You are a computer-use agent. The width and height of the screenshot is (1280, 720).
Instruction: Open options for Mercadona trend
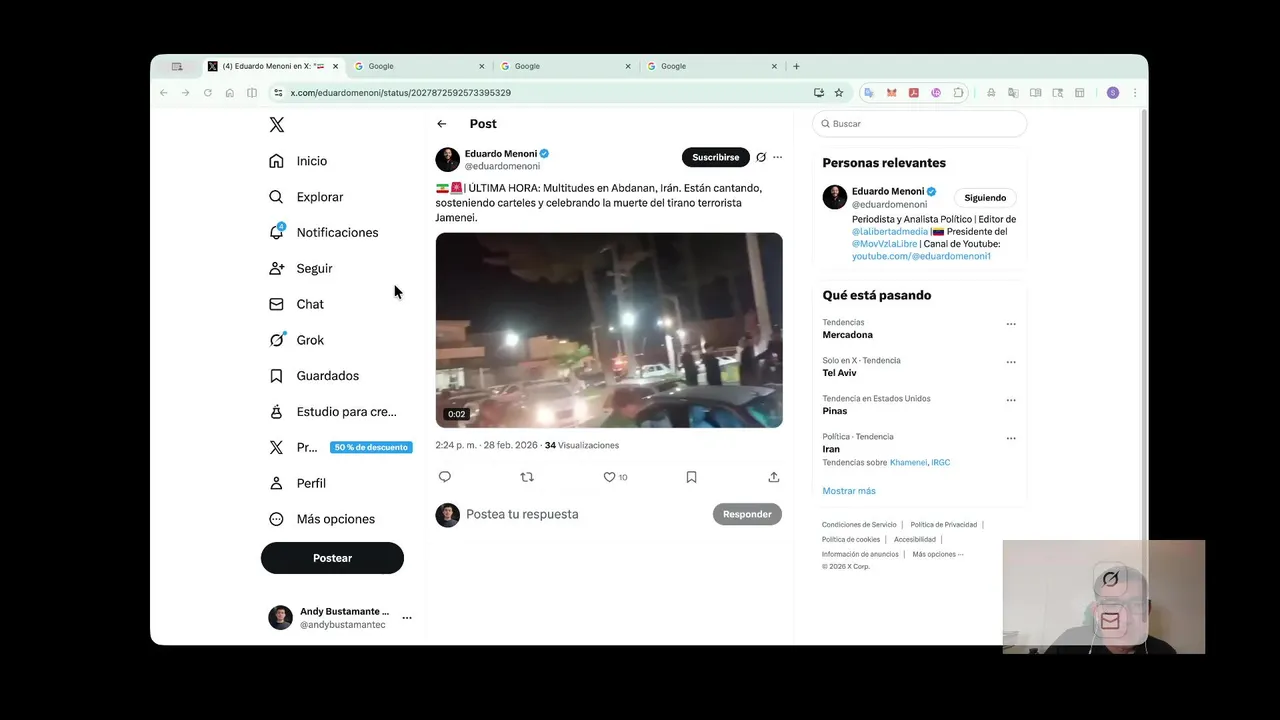(x=1011, y=324)
